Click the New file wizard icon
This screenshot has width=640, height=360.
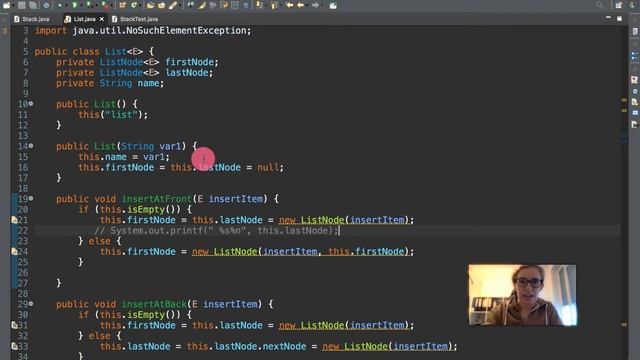7,5
